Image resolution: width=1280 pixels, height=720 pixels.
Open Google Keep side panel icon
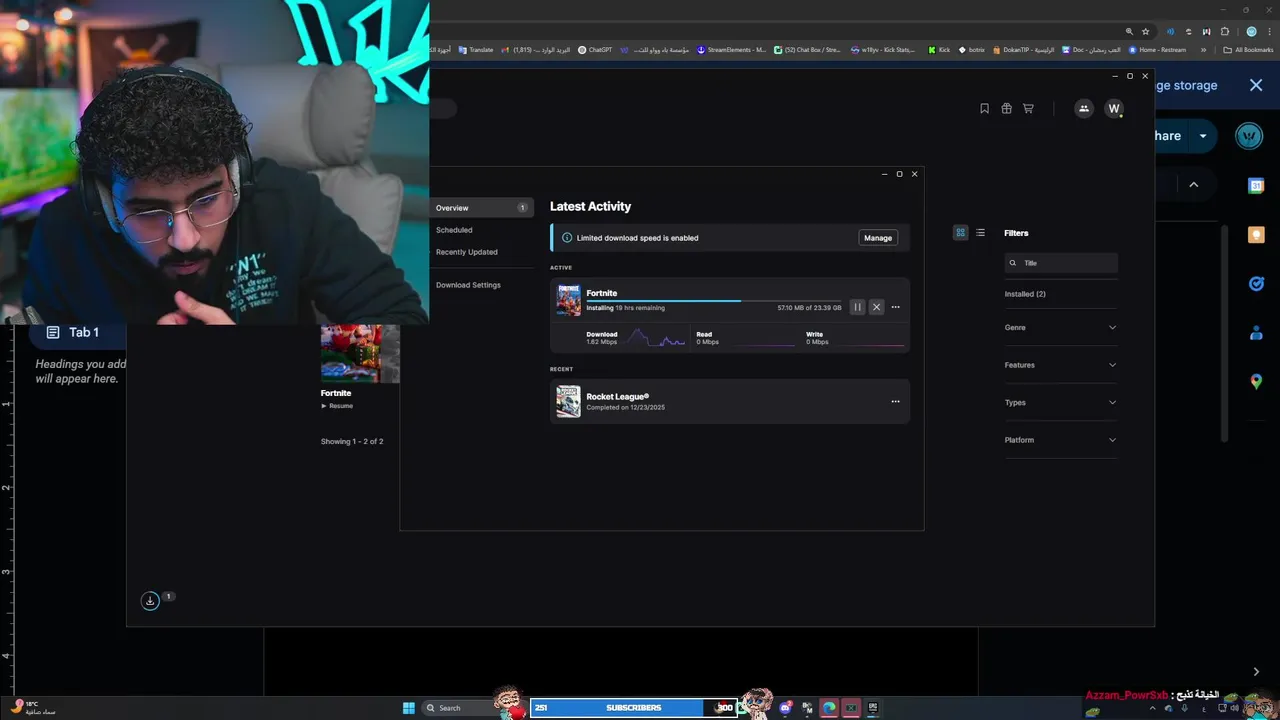pyautogui.click(x=1256, y=235)
